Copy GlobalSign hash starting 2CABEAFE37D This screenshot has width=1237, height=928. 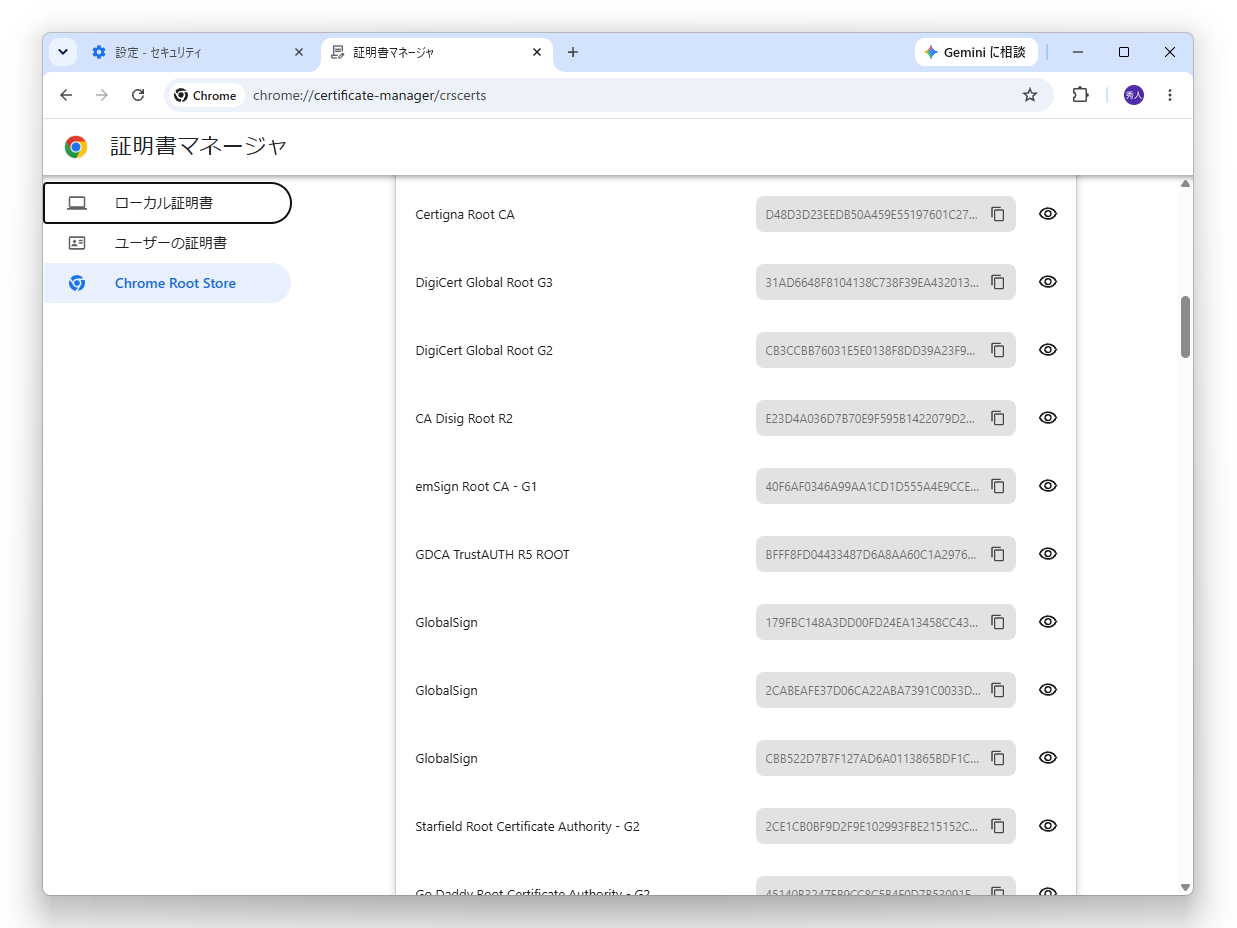[998, 690]
